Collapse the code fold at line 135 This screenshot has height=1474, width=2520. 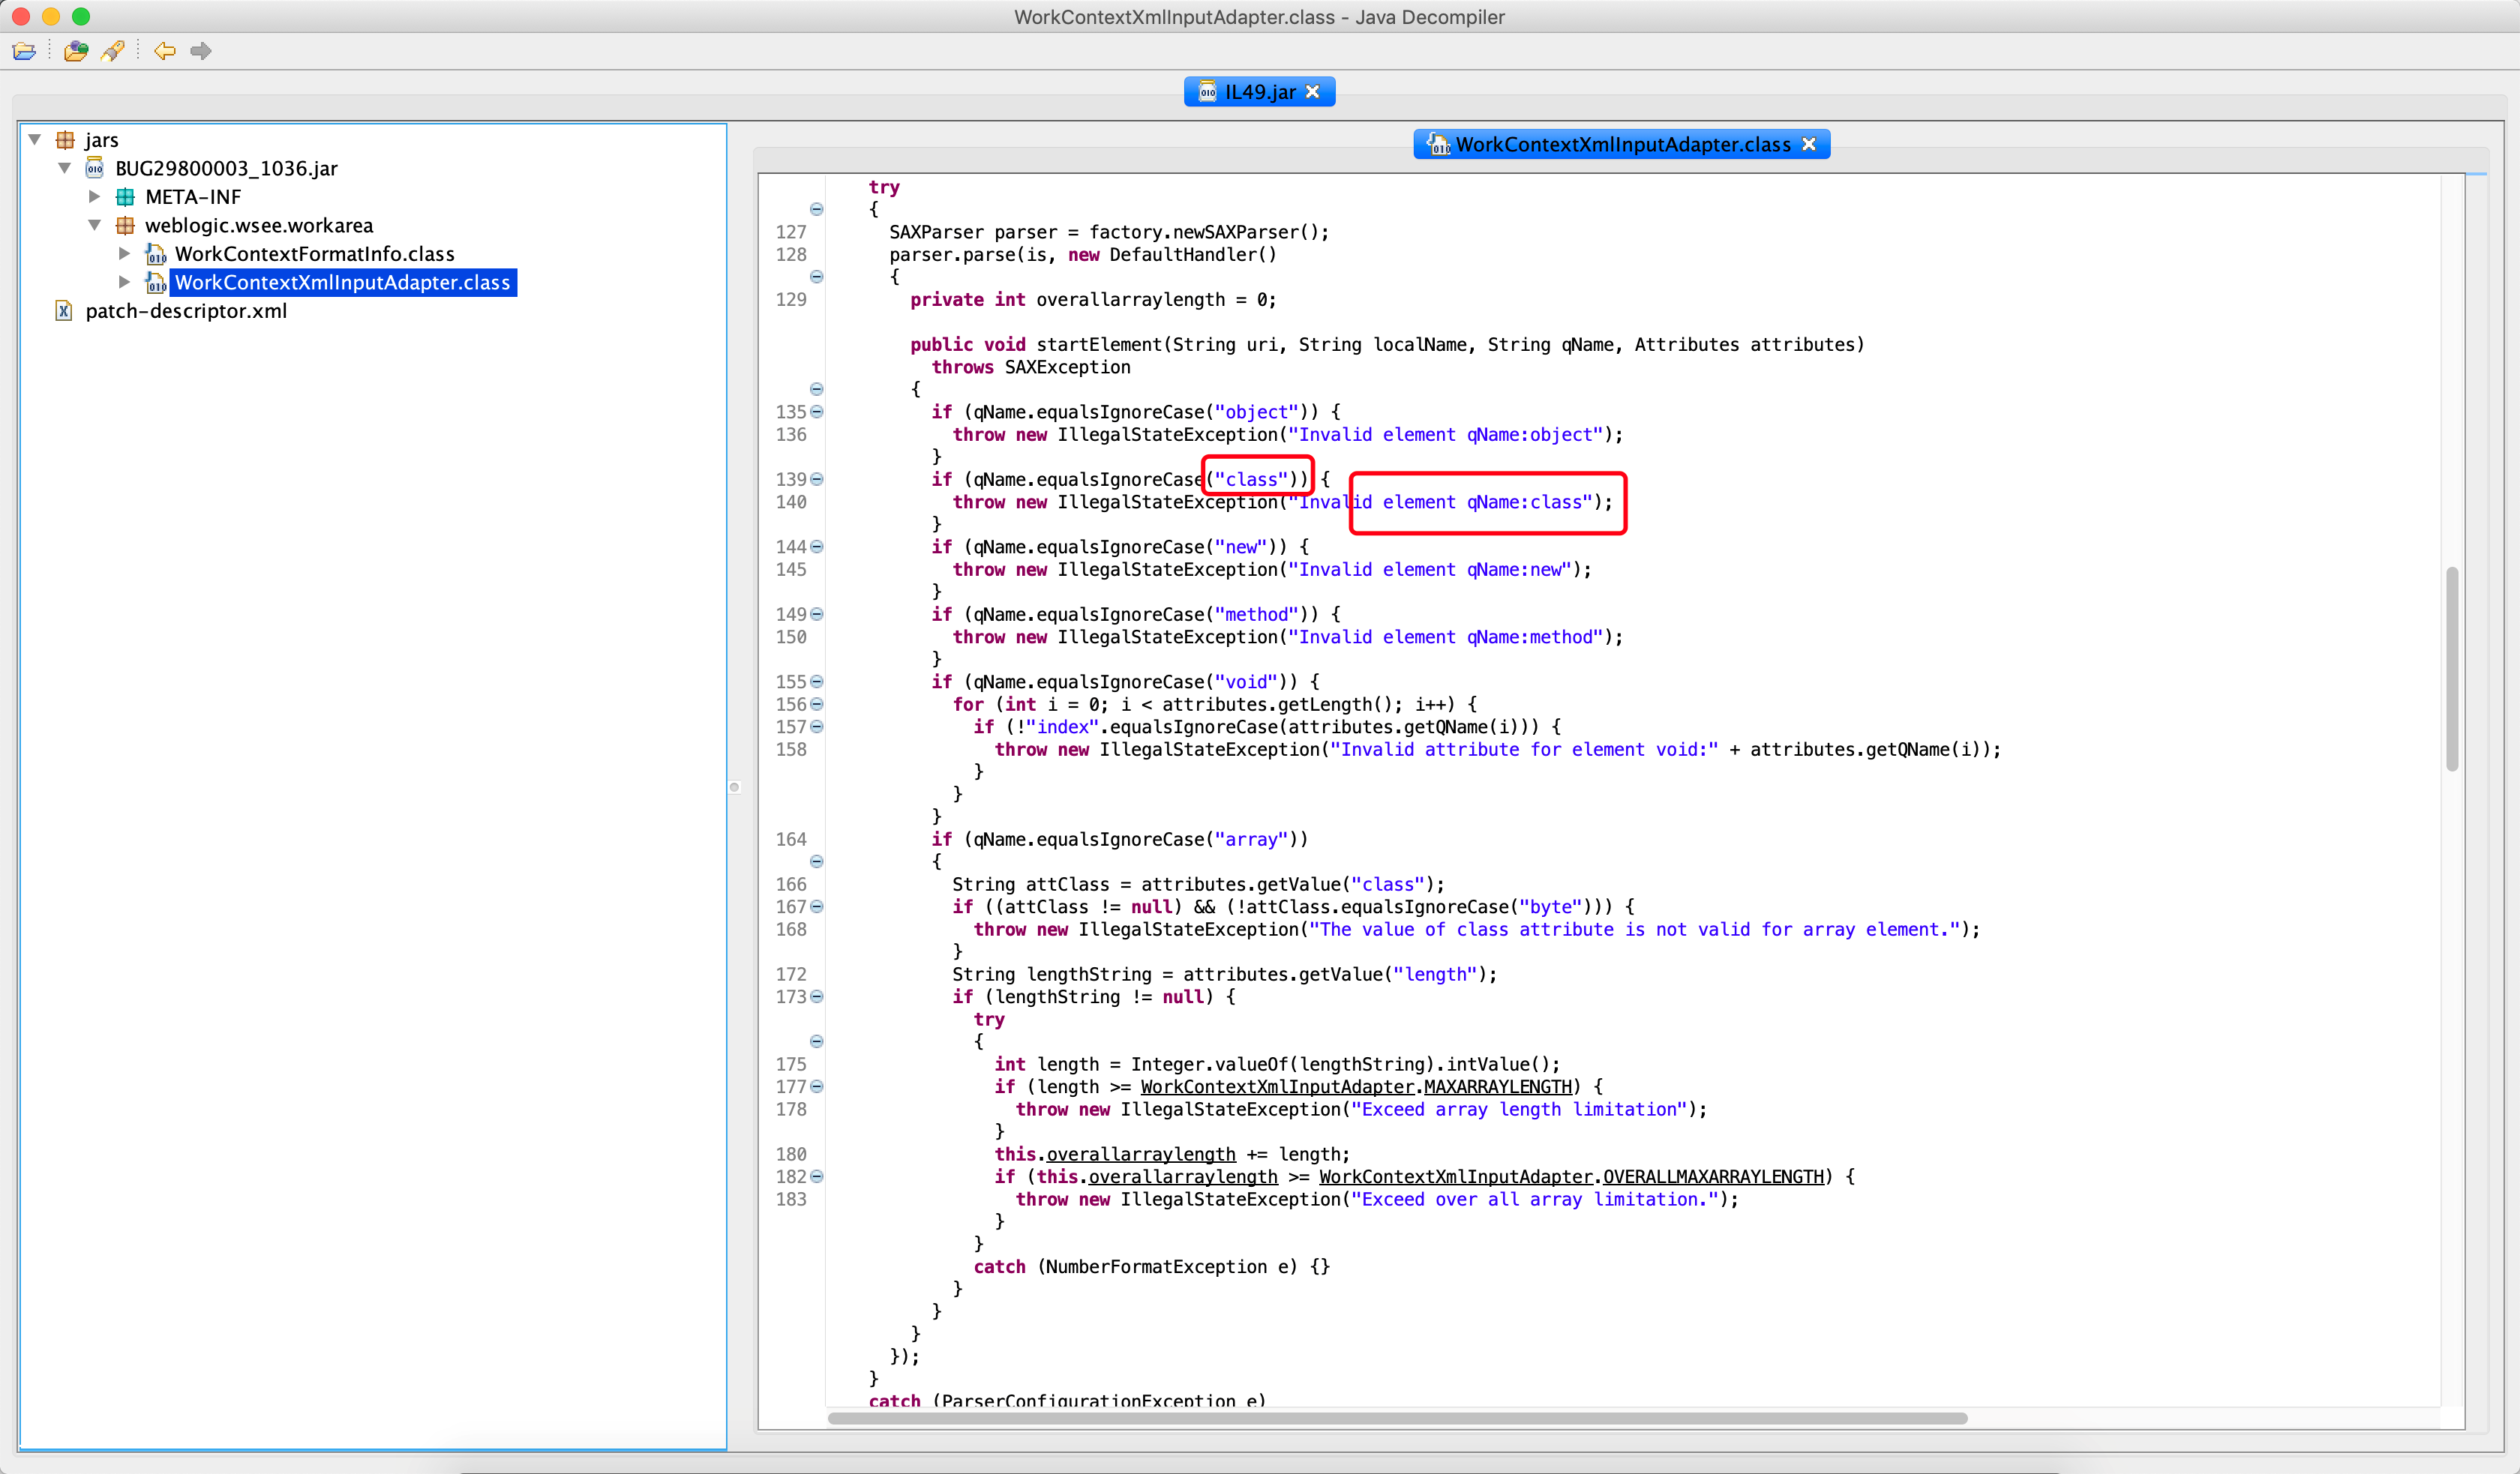[817, 412]
